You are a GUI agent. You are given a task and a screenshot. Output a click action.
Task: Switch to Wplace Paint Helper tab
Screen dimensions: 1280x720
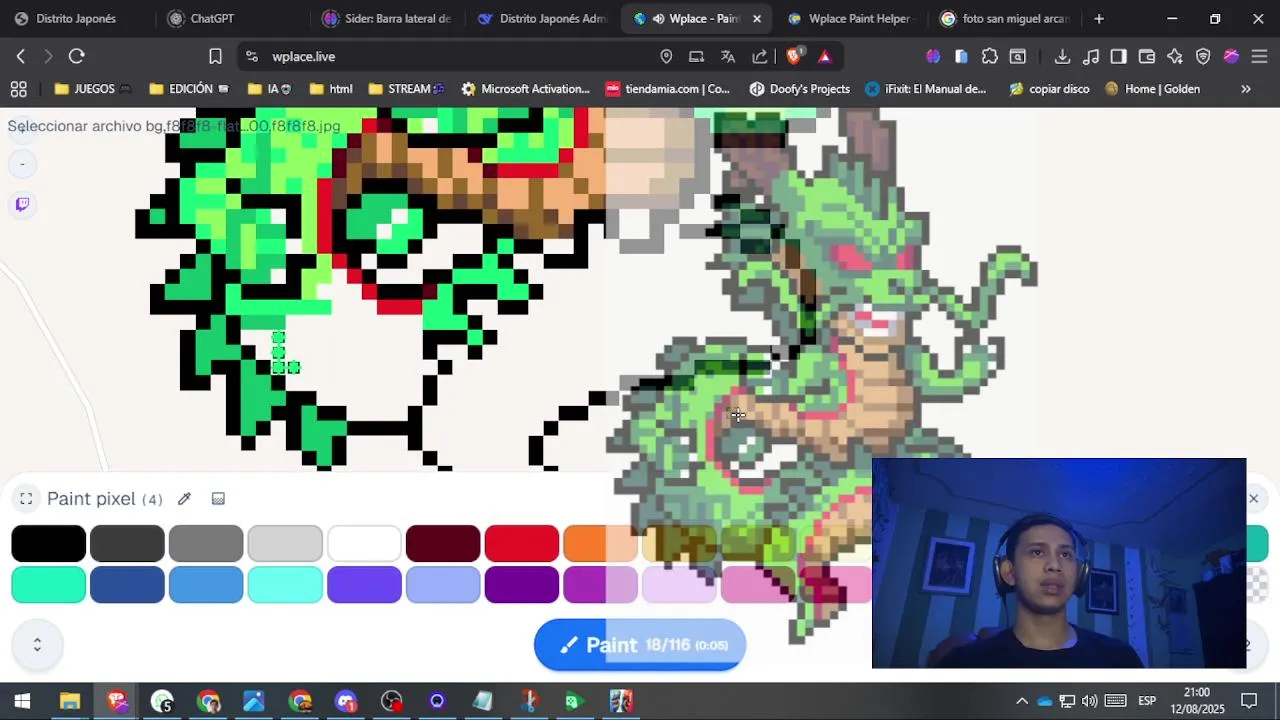click(x=850, y=19)
